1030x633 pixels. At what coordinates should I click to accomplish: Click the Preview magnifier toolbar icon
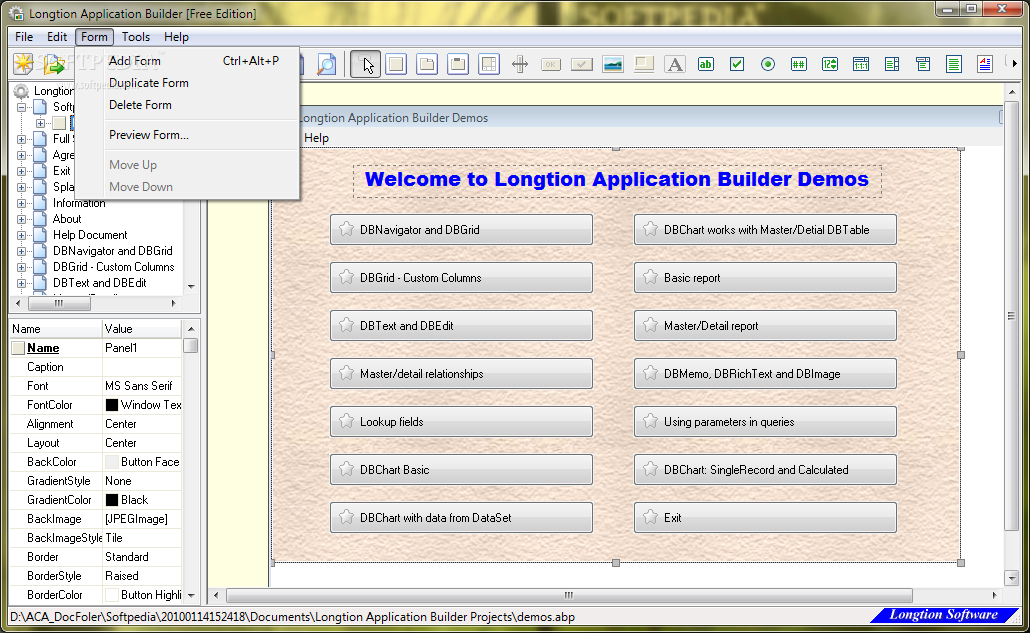coord(326,64)
